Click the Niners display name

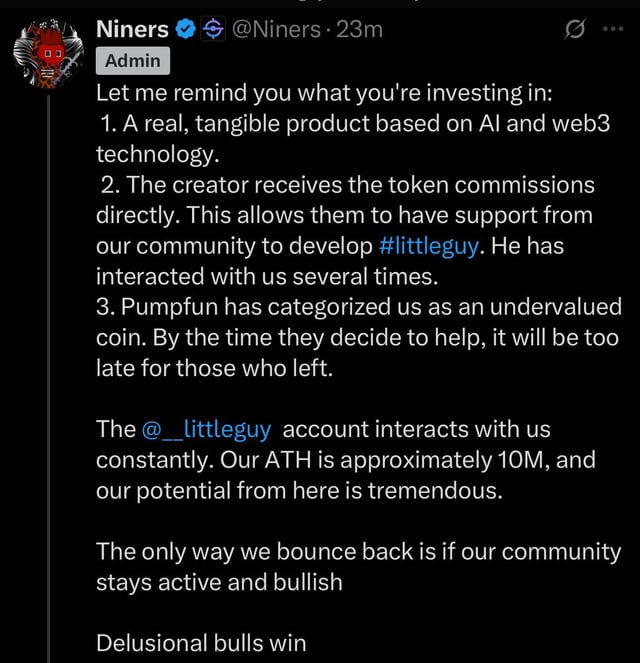(x=131, y=31)
